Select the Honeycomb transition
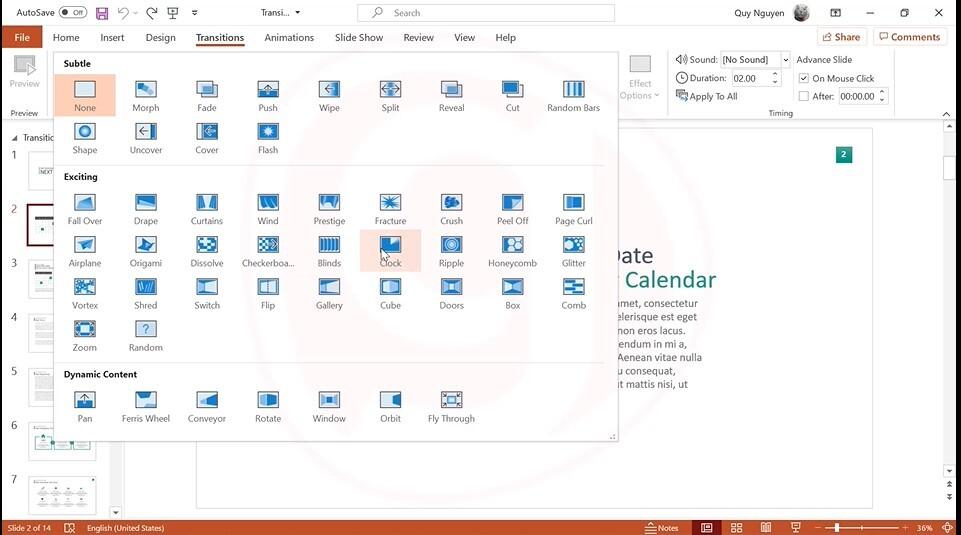 512,251
